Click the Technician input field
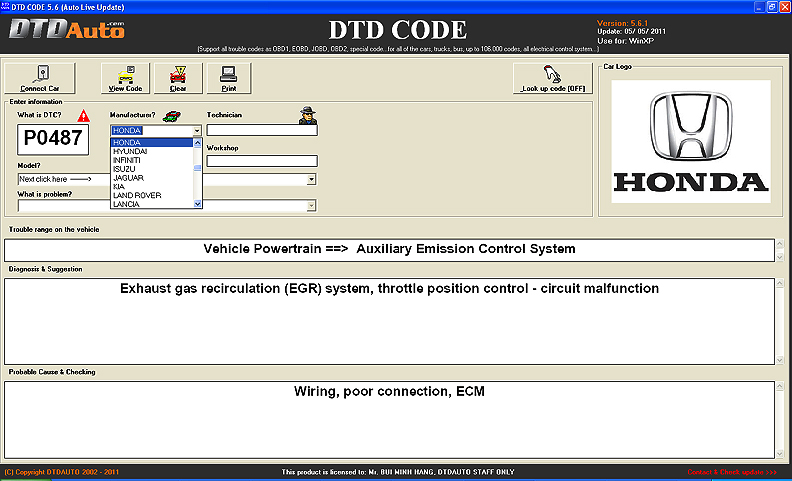 pos(262,130)
